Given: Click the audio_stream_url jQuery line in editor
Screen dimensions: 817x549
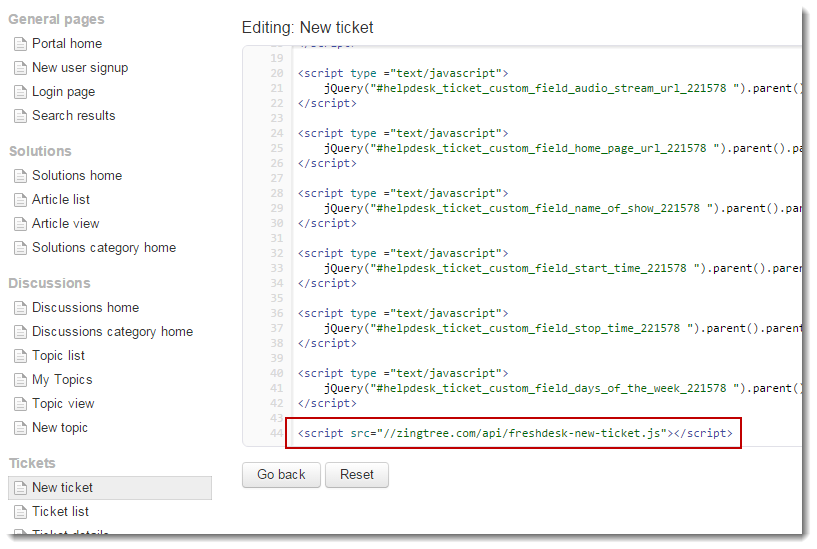Looking at the screenshot, I should click(564, 89).
